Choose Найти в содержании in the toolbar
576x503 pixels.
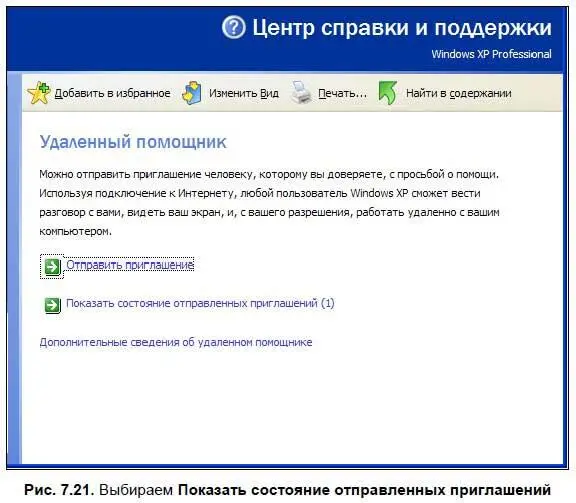458,93
